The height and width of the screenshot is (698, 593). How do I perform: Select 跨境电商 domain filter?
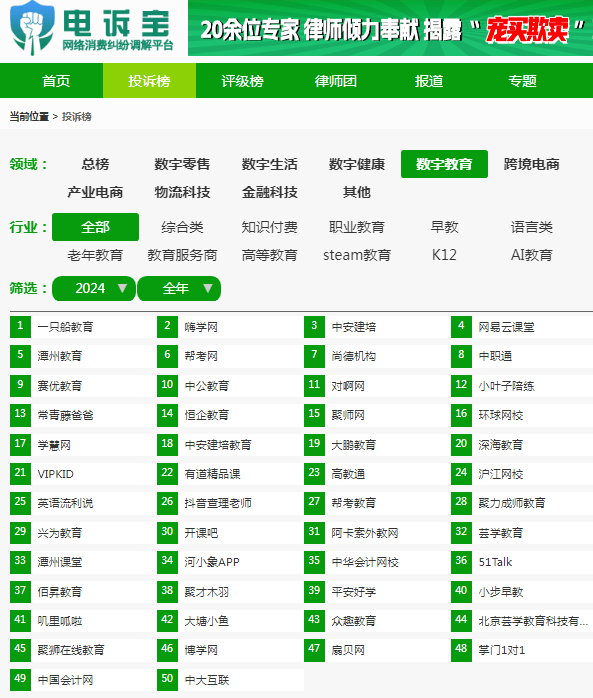coord(532,164)
